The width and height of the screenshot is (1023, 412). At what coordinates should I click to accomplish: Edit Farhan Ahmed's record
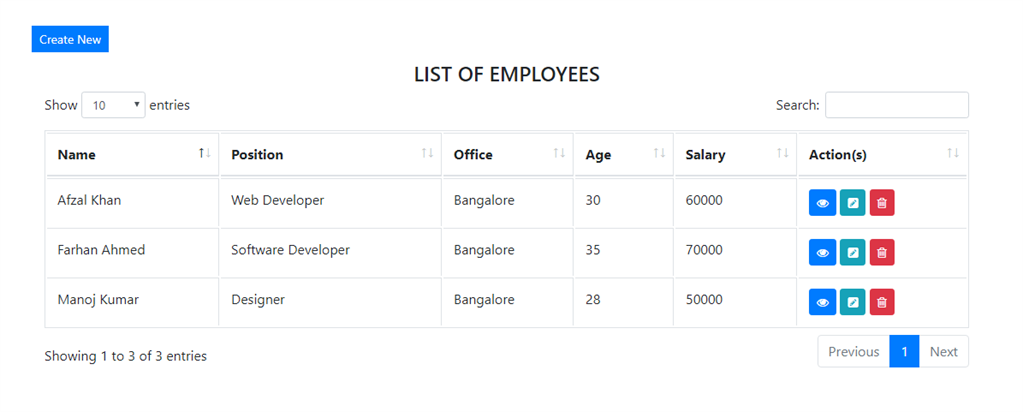852,252
